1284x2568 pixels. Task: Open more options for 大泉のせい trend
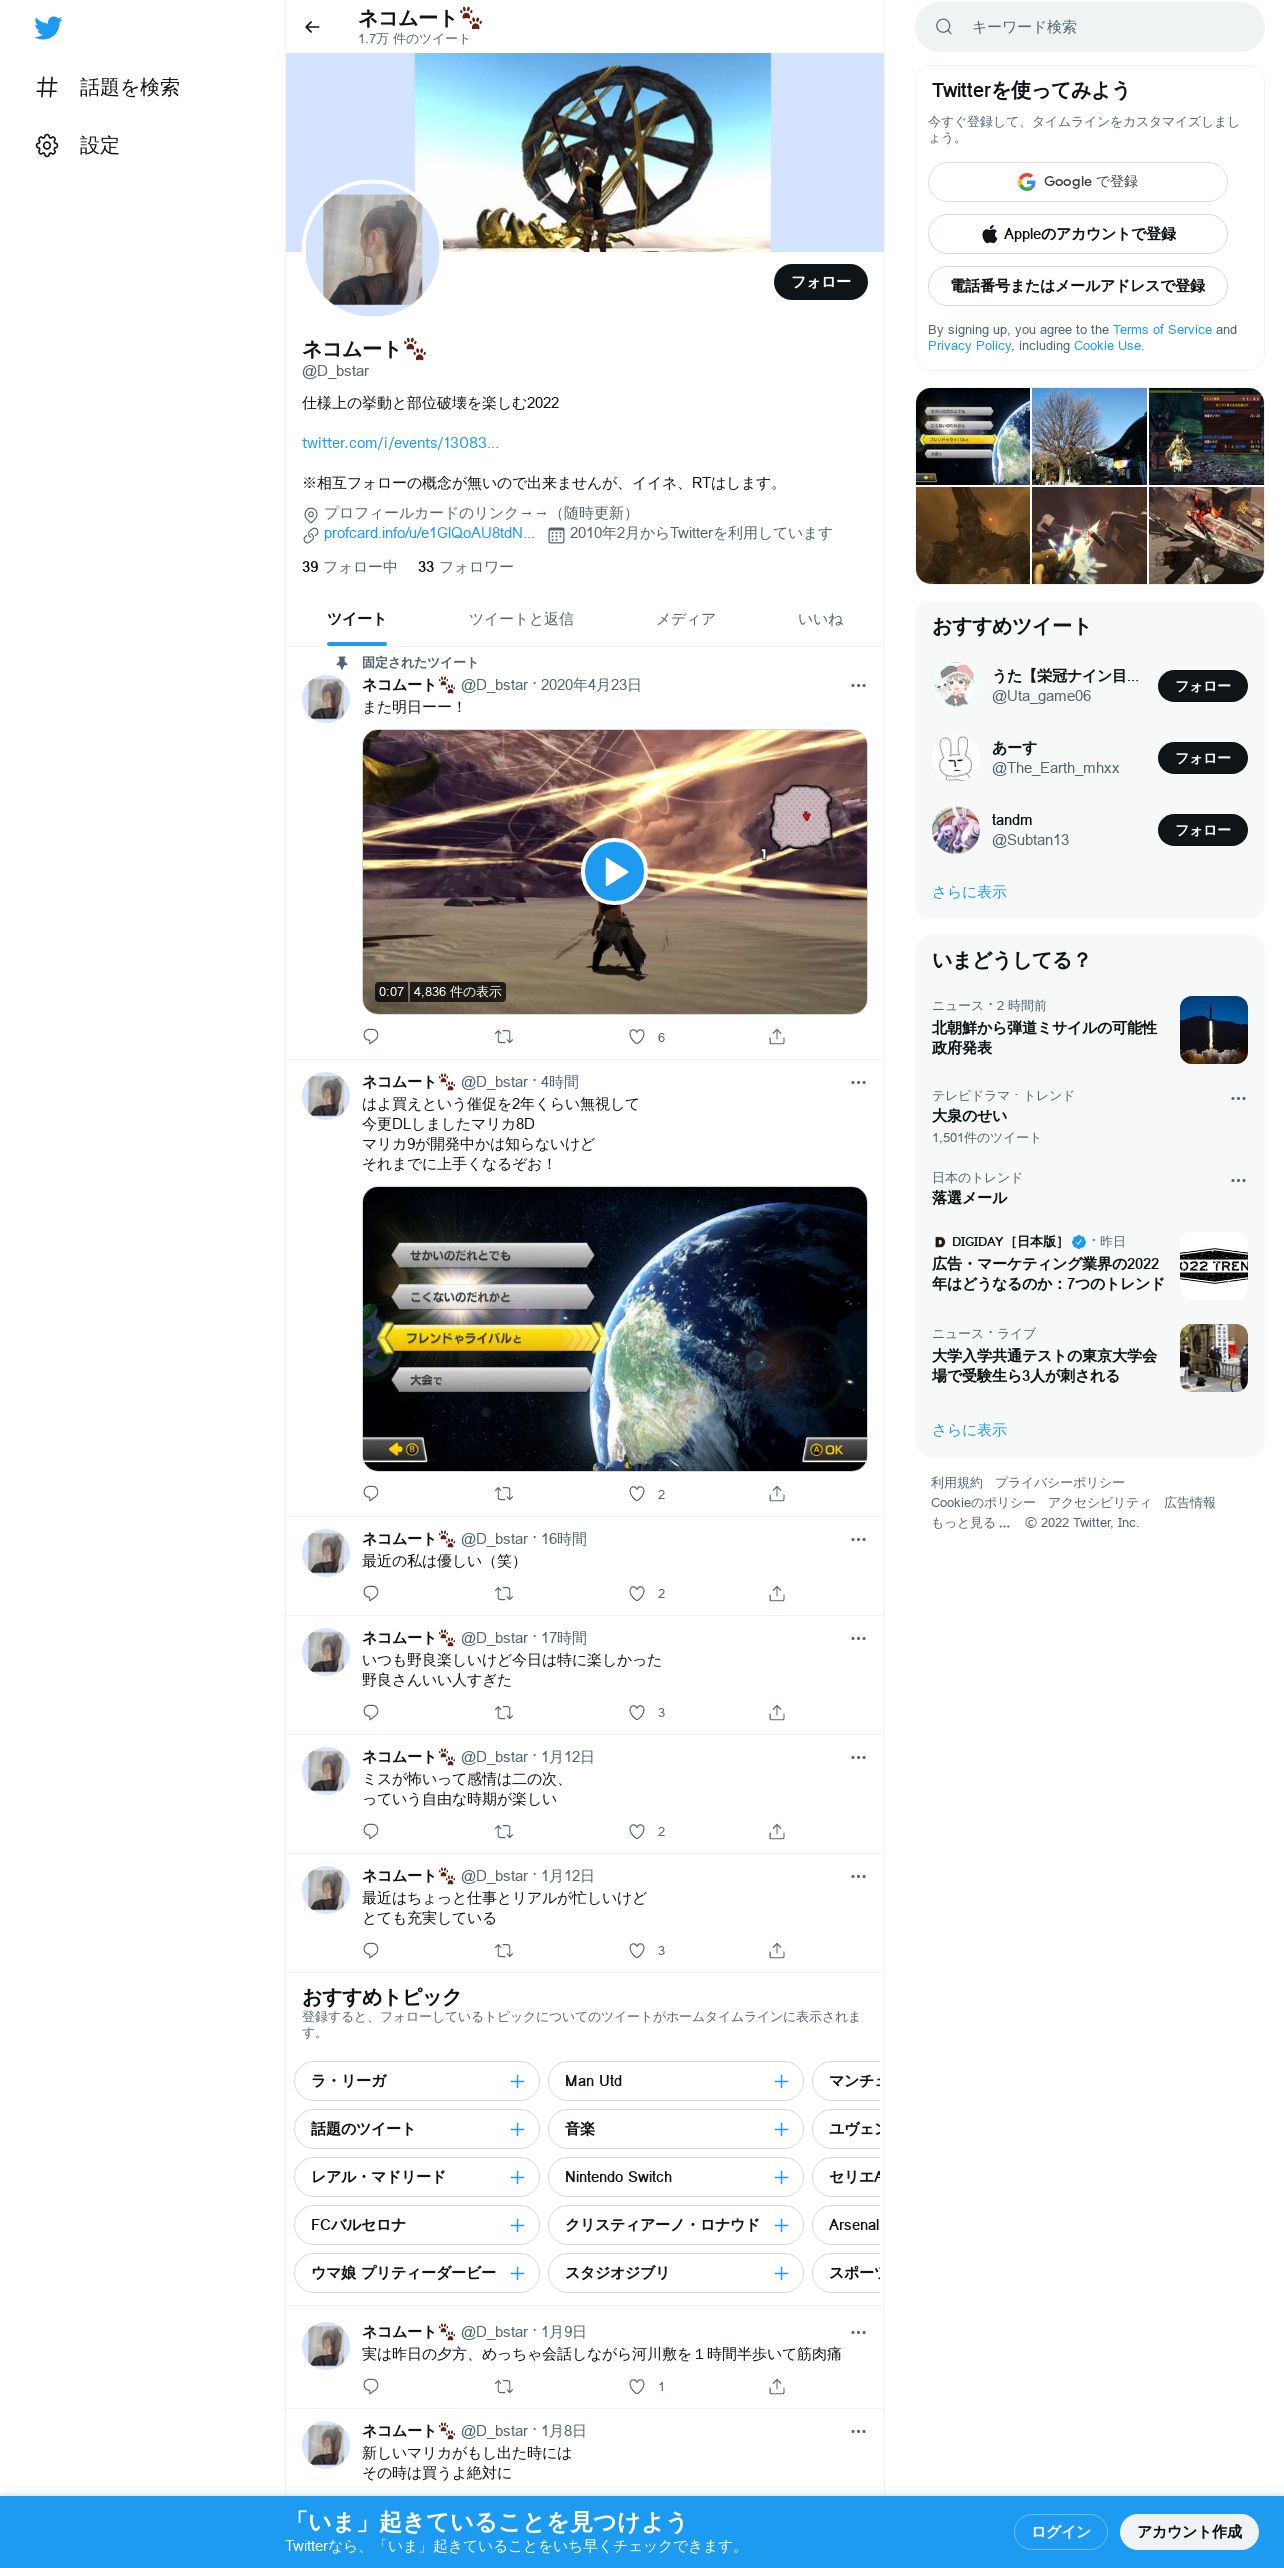coord(1238,1098)
